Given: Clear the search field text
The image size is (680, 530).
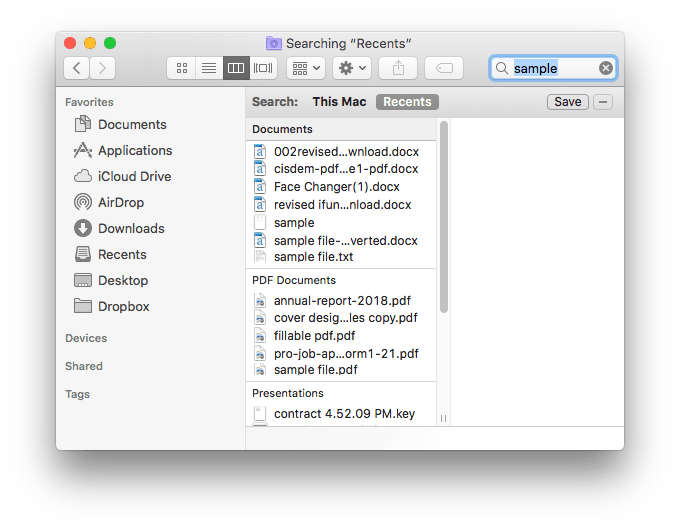Looking at the screenshot, I should [606, 68].
